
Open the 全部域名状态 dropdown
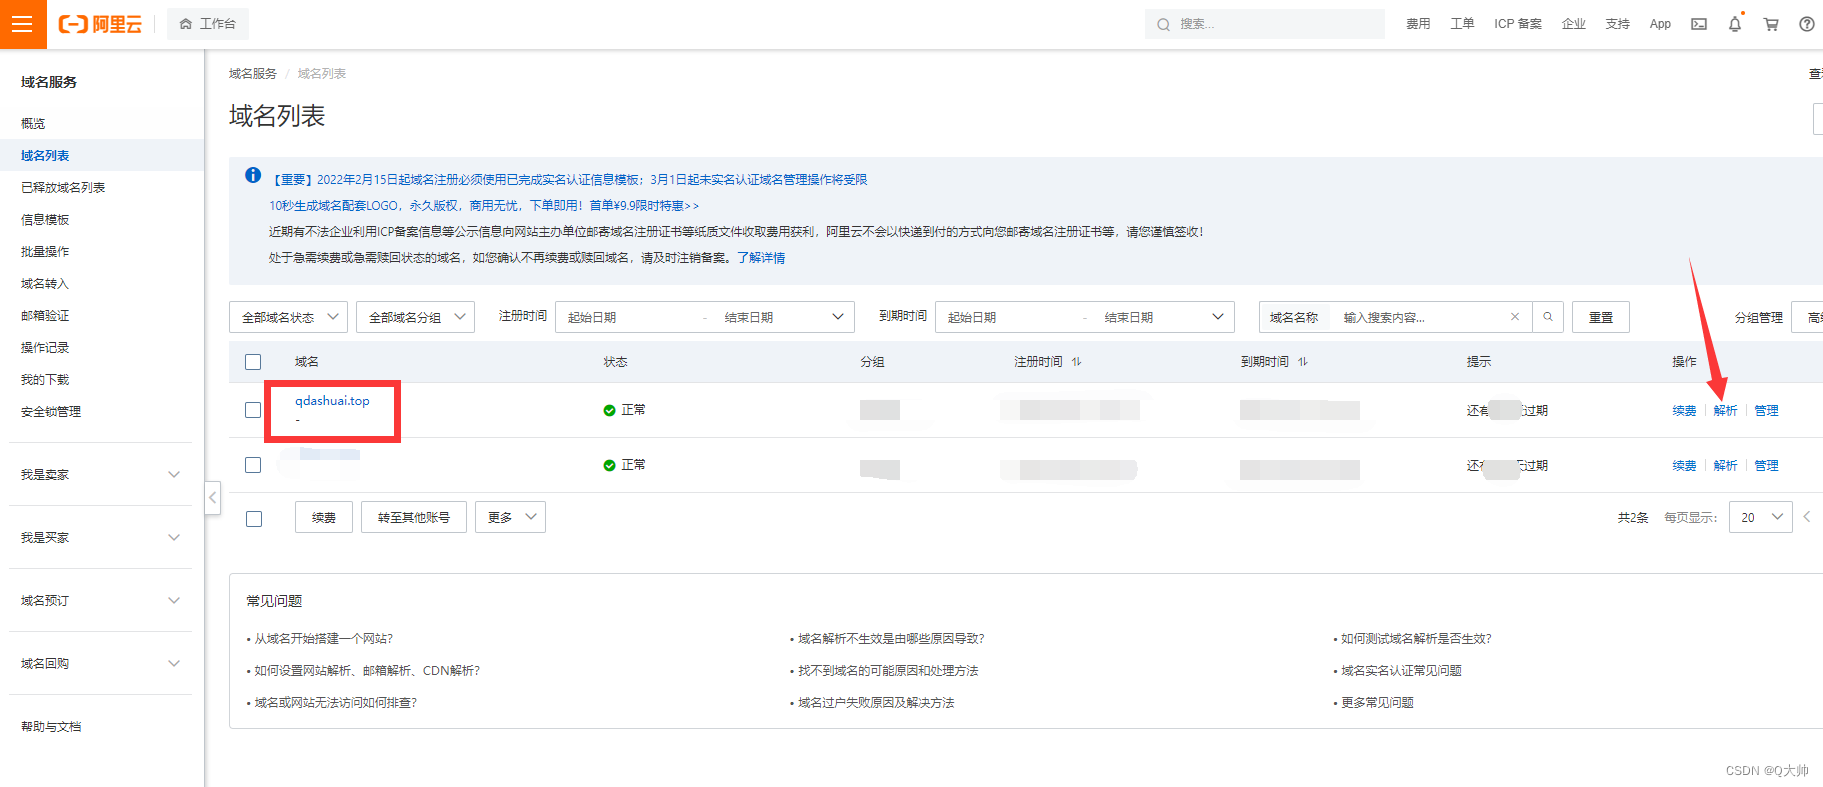click(288, 317)
